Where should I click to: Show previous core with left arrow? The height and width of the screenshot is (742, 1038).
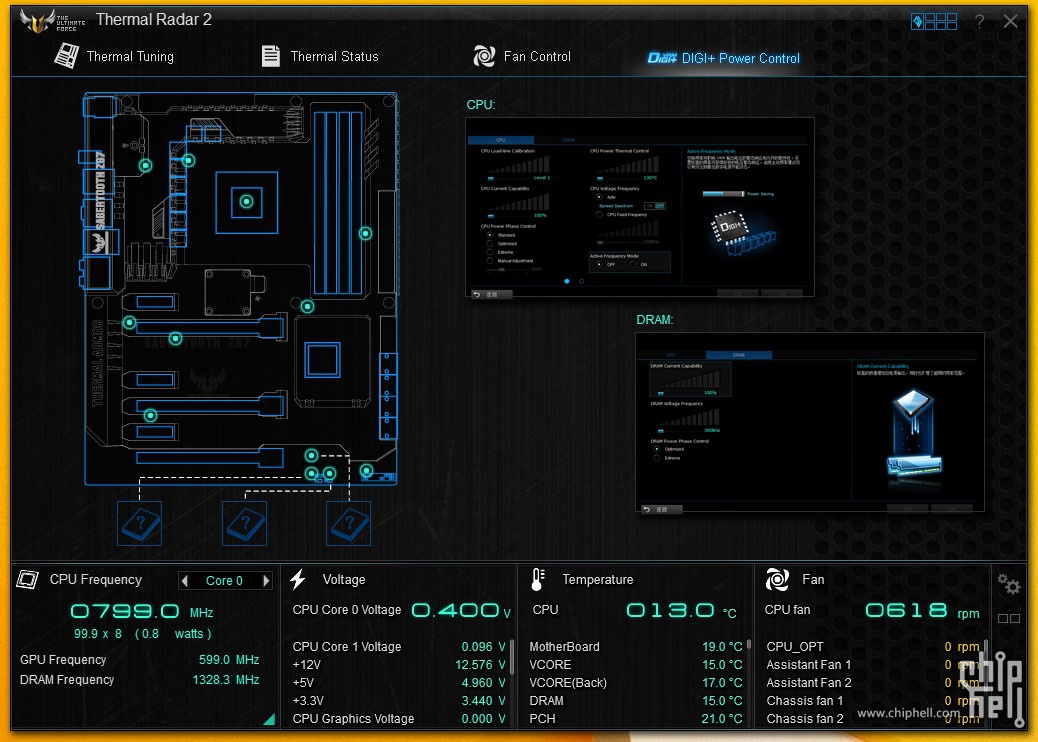pos(185,580)
